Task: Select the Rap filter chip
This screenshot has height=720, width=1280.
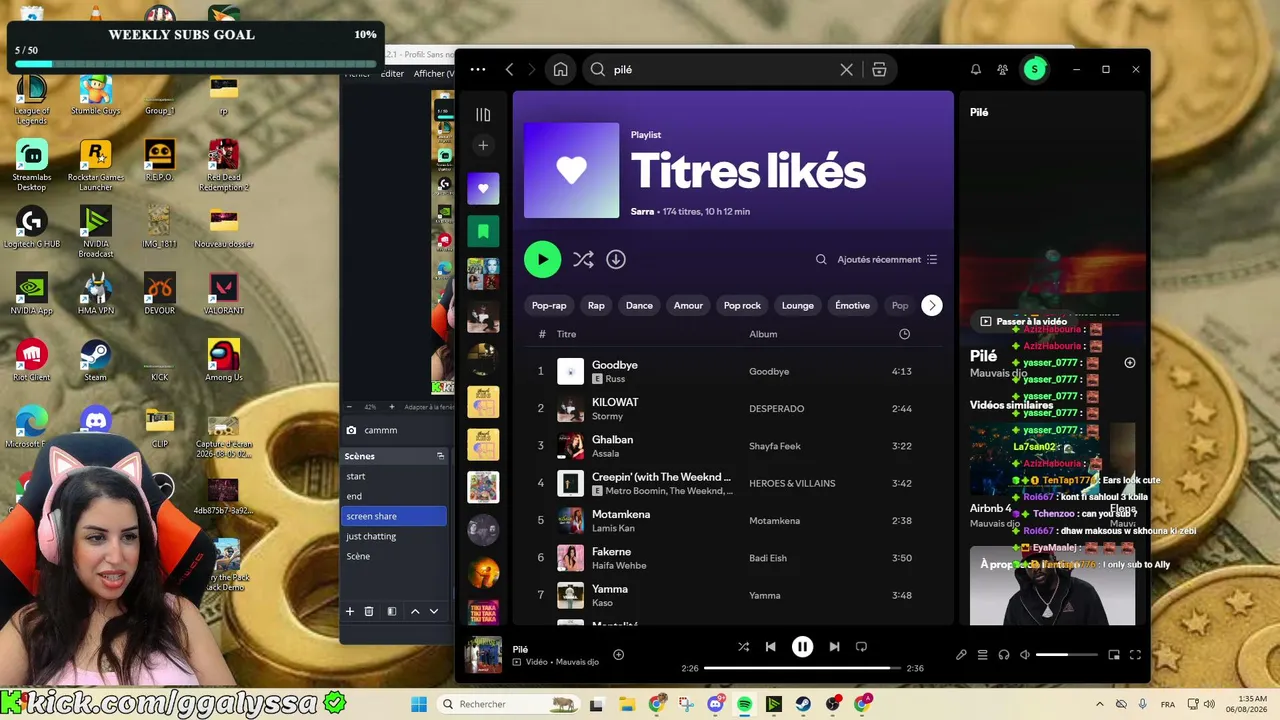Action: point(596,305)
